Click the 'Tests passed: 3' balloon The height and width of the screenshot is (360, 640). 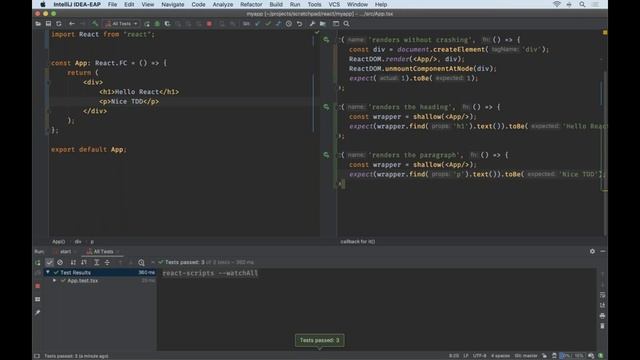(x=320, y=340)
